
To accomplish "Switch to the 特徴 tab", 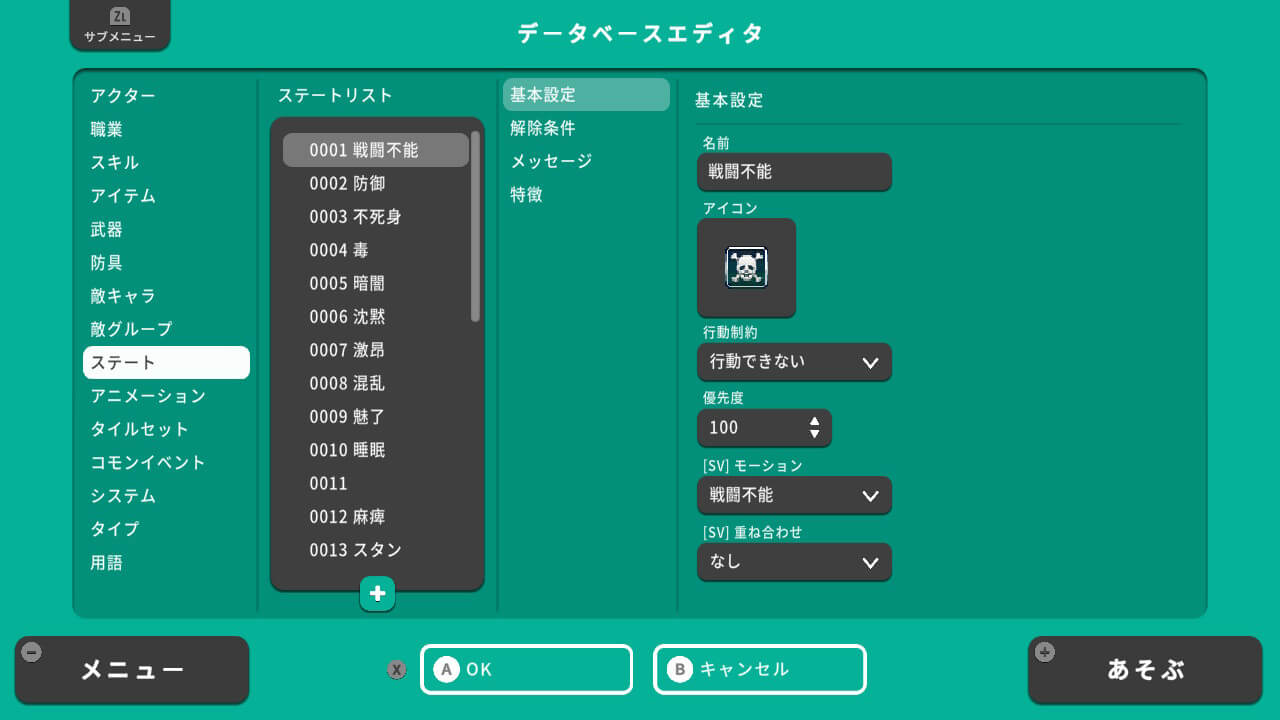I will (x=525, y=195).
